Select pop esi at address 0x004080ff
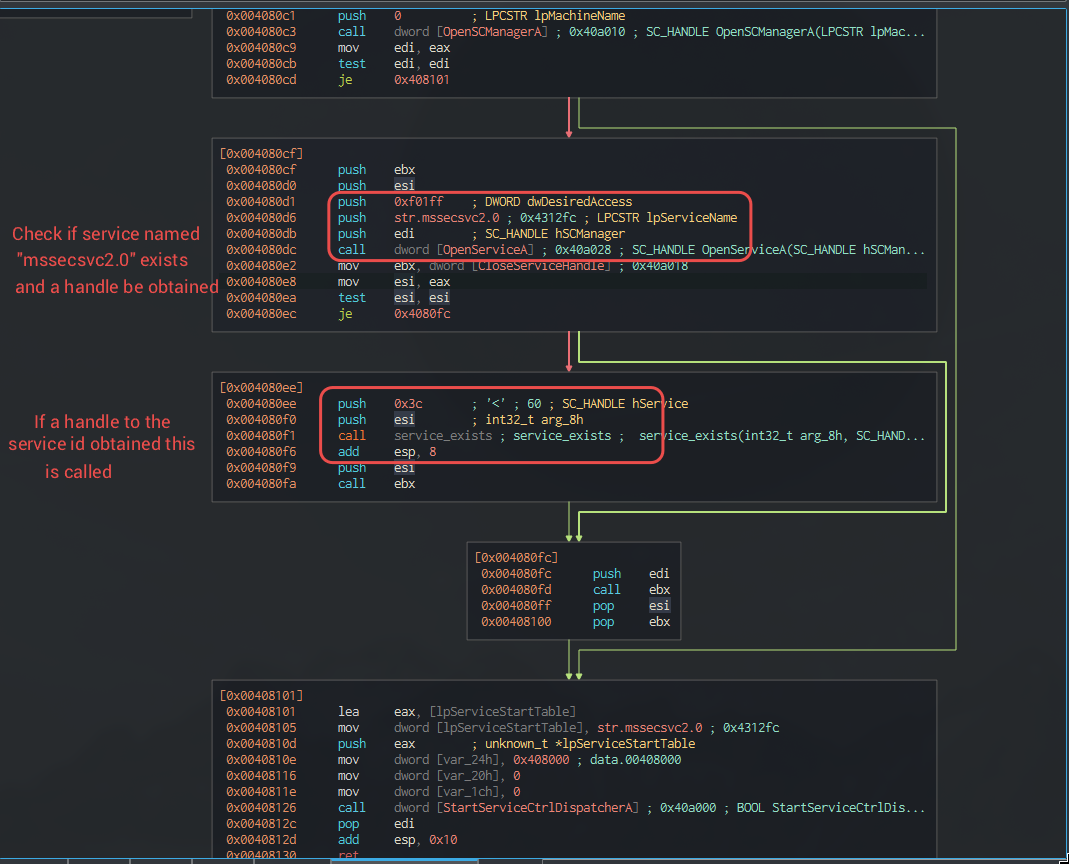Viewport: 1069px width, 864px height. pyautogui.click(x=575, y=606)
